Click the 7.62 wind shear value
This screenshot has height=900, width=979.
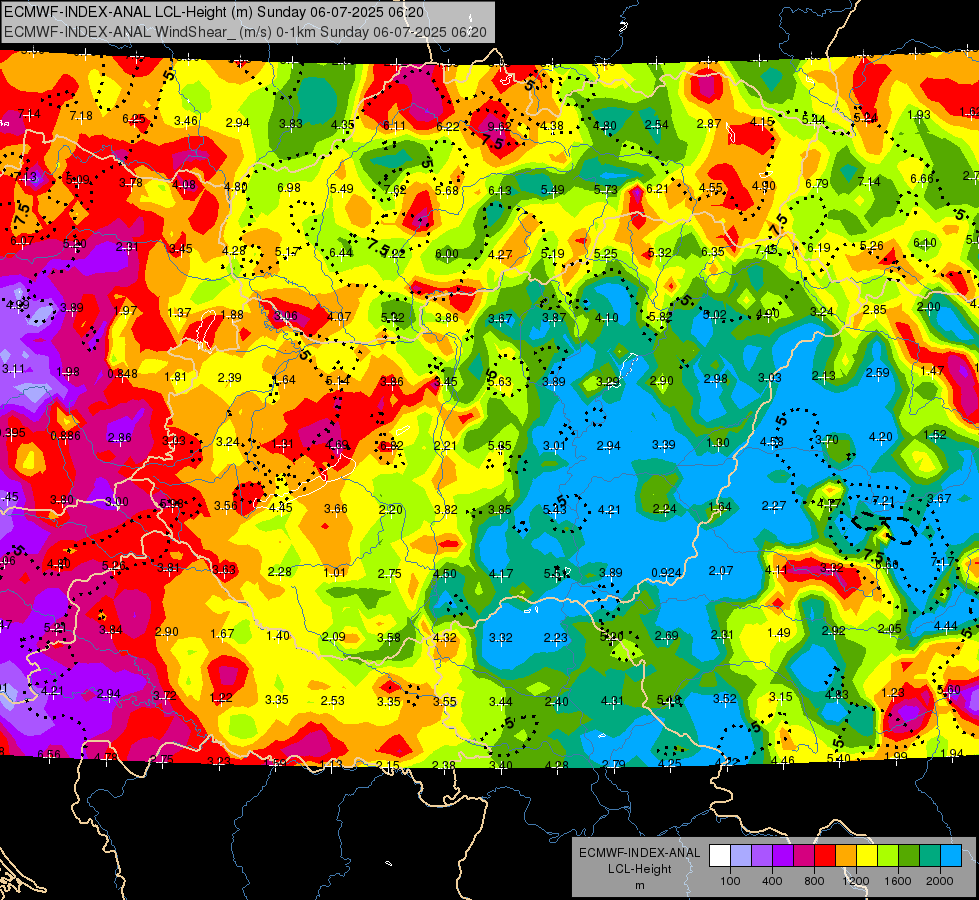pos(395,190)
